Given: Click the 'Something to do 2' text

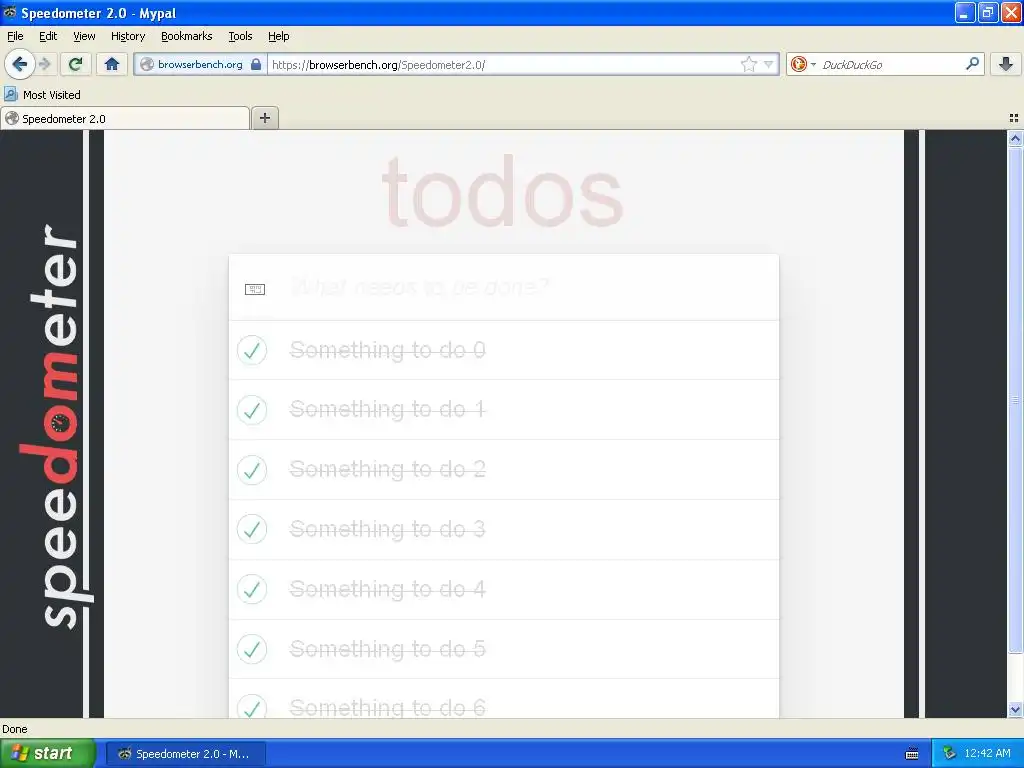Looking at the screenshot, I should click(387, 470).
